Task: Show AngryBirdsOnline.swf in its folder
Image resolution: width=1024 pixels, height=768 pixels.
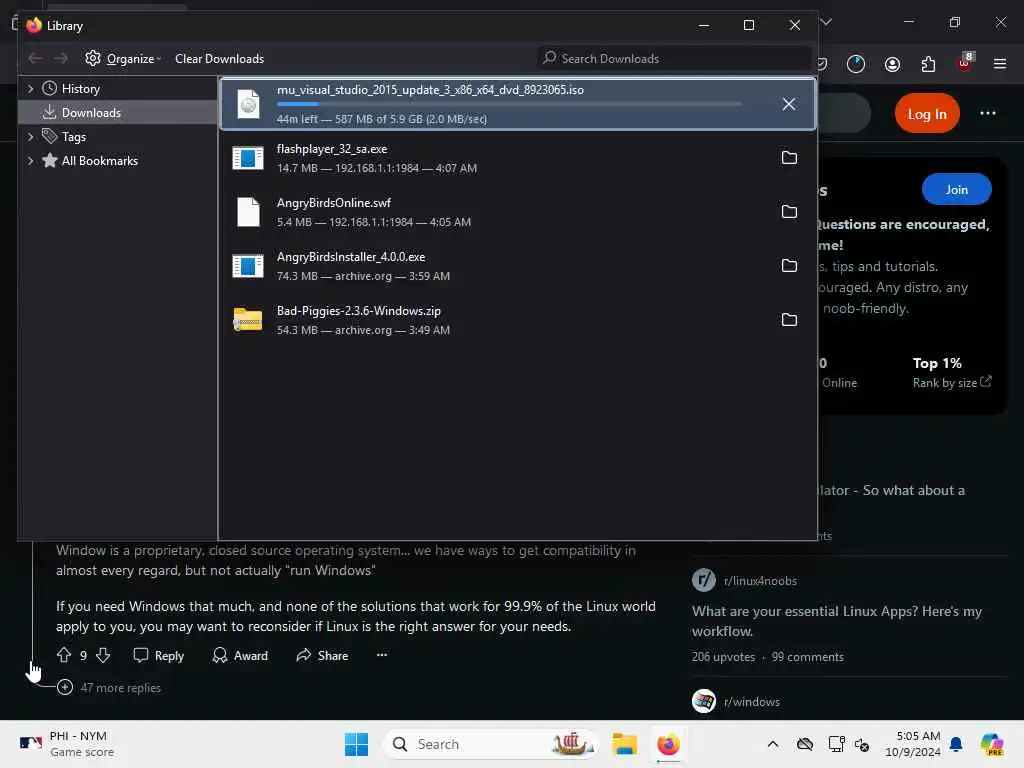Action: [x=789, y=212]
